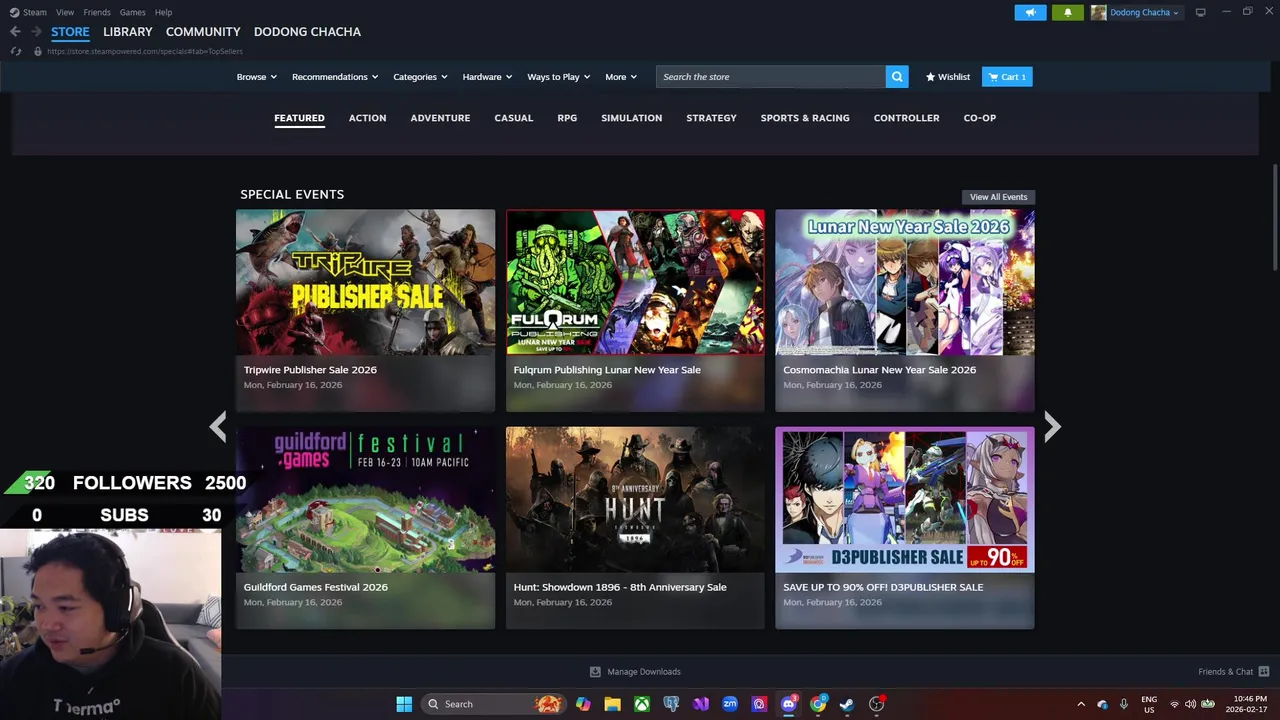
Task: Click the Steam back navigation arrow
Action: 15,32
